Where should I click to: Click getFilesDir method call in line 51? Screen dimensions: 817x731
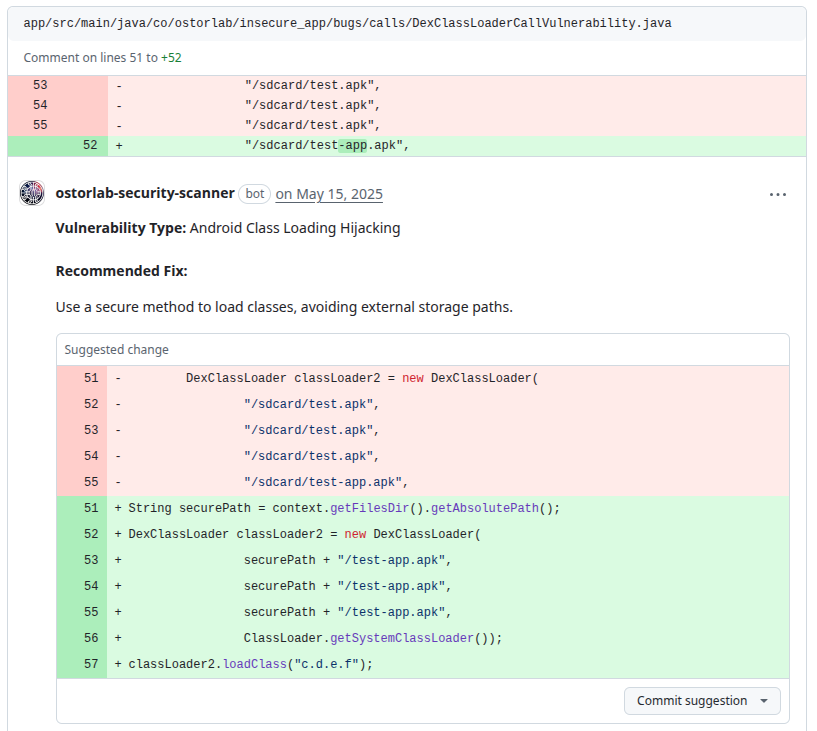pos(369,509)
